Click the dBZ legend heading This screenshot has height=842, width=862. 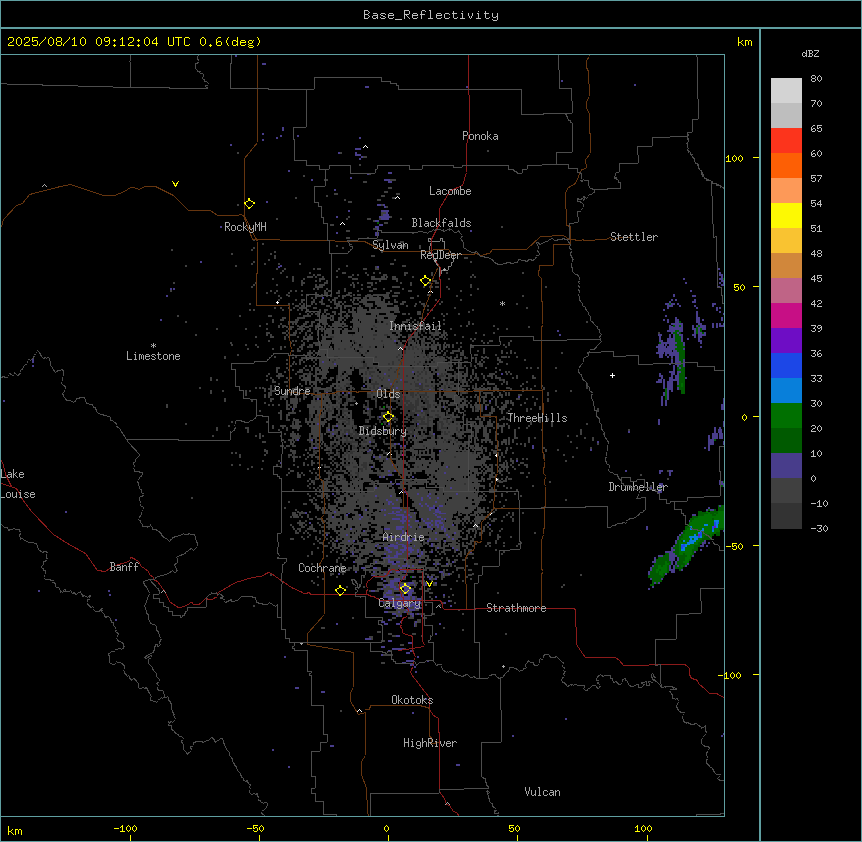(x=810, y=54)
